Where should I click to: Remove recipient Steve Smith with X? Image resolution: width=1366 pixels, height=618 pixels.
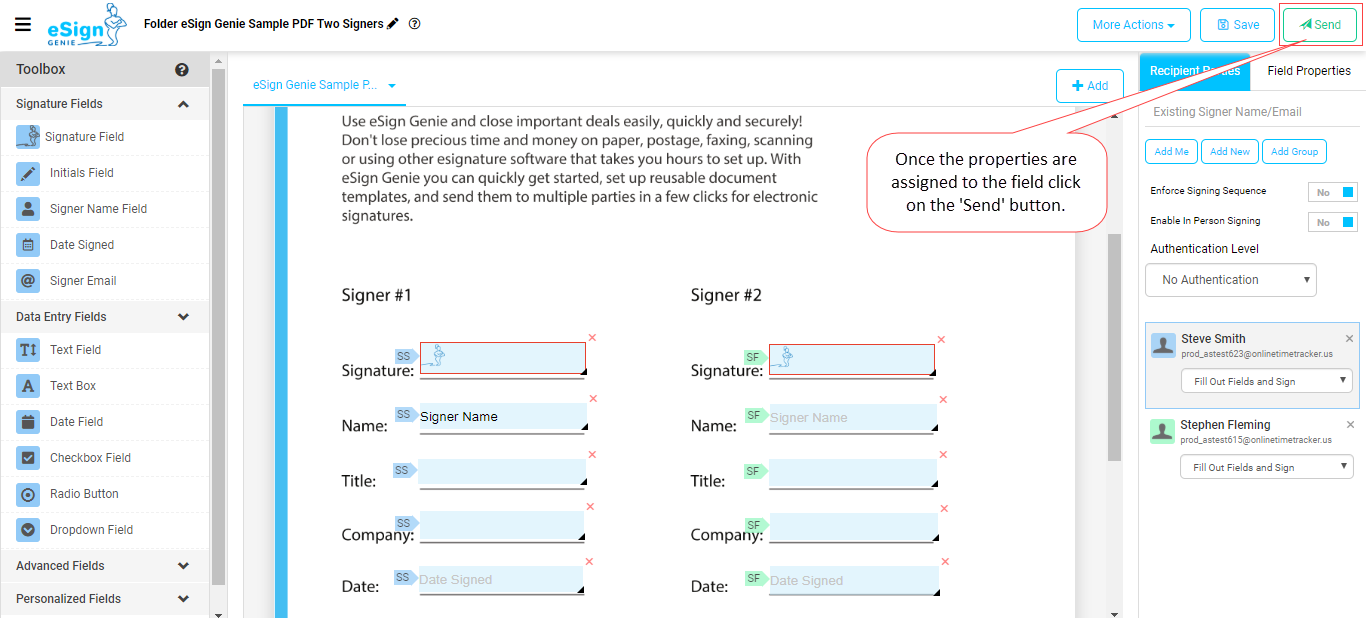[x=1349, y=339]
